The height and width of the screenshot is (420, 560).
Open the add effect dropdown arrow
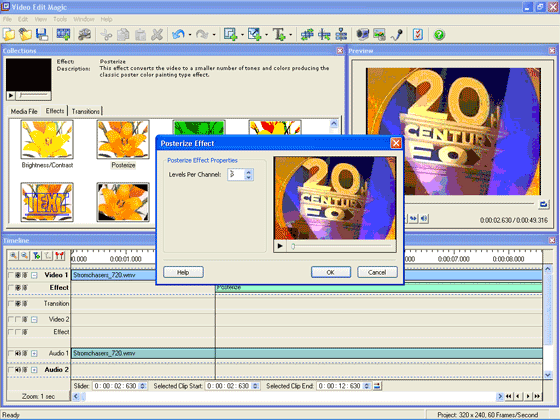click(266, 35)
